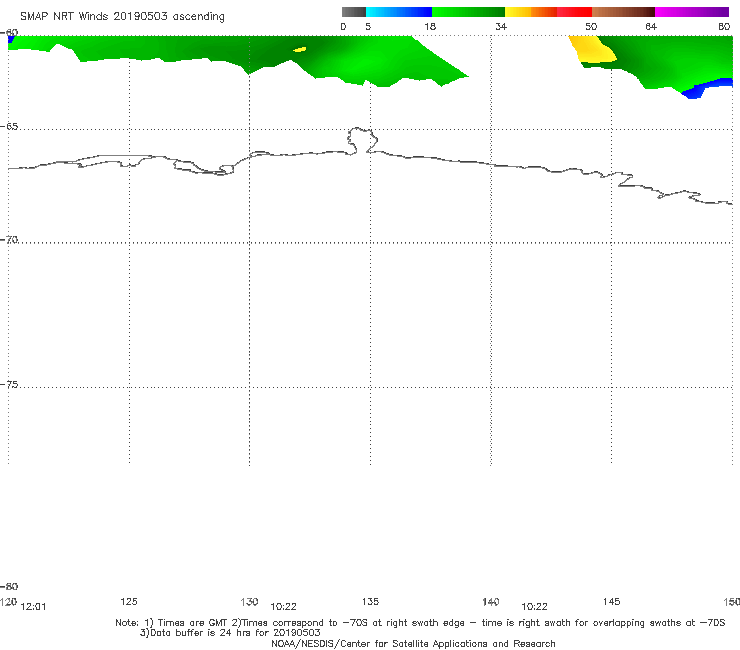Click the large yellow wind patch on the map
Viewport: 740px width, 650px height.
tap(592, 51)
